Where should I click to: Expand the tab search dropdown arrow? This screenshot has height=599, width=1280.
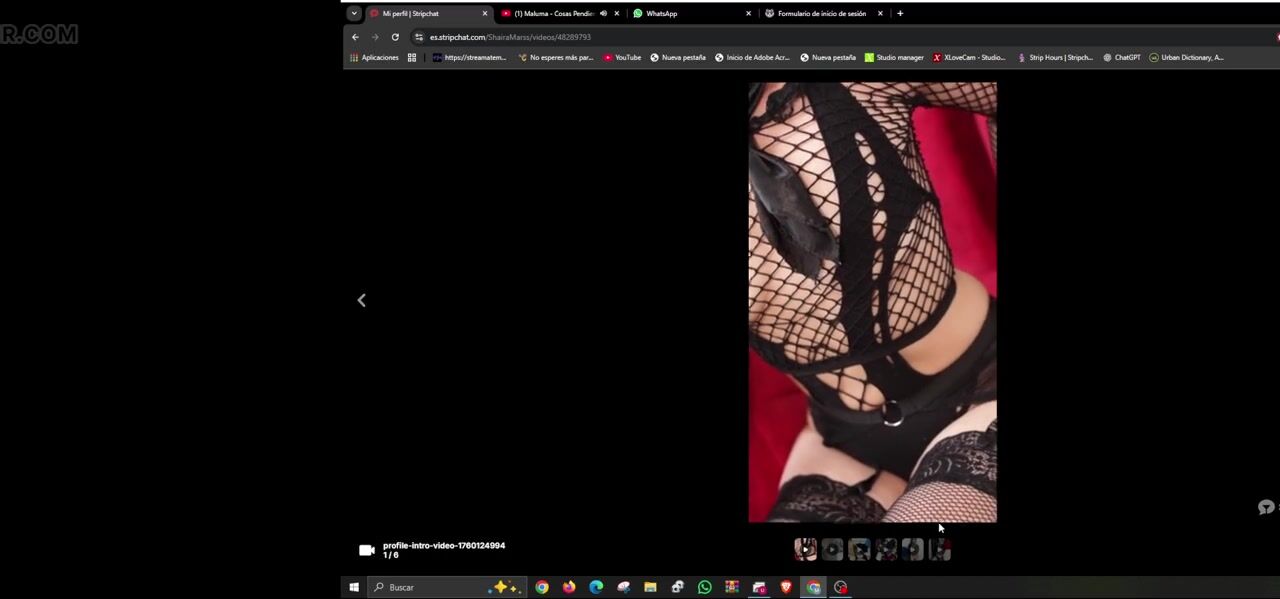click(354, 14)
